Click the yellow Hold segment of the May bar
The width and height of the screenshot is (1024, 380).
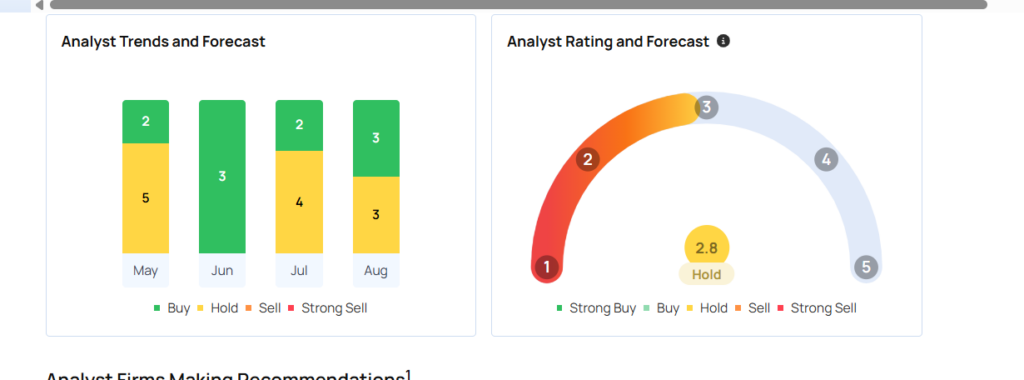[146, 198]
